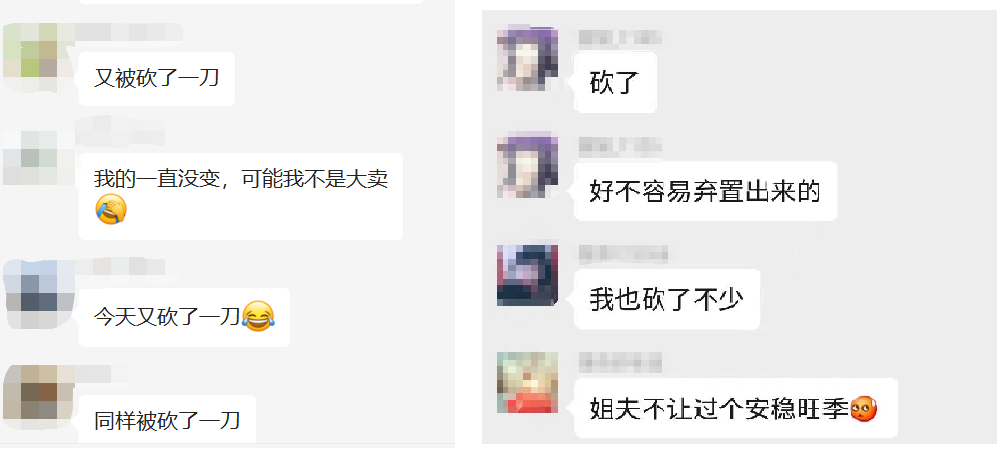Select the message '我的一直没变，可能我不是大卖'
Viewport: 997px width, 453px height.
pyautogui.click(x=241, y=196)
